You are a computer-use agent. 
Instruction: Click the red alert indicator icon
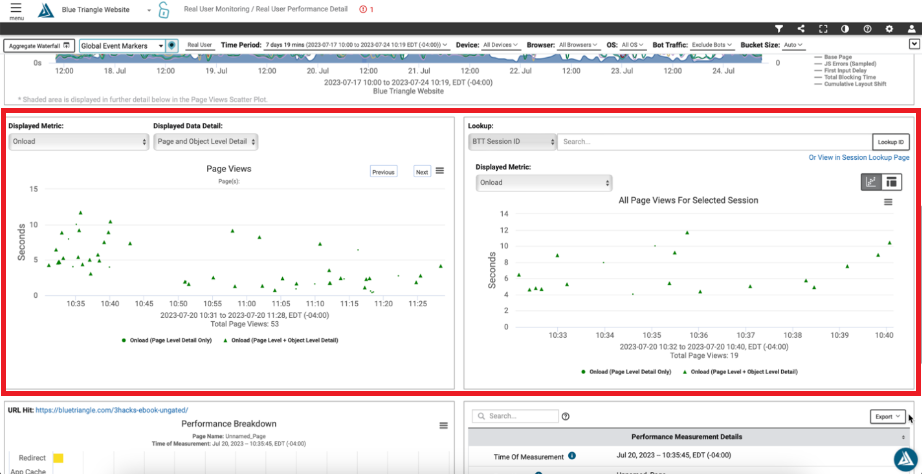[362, 9]
